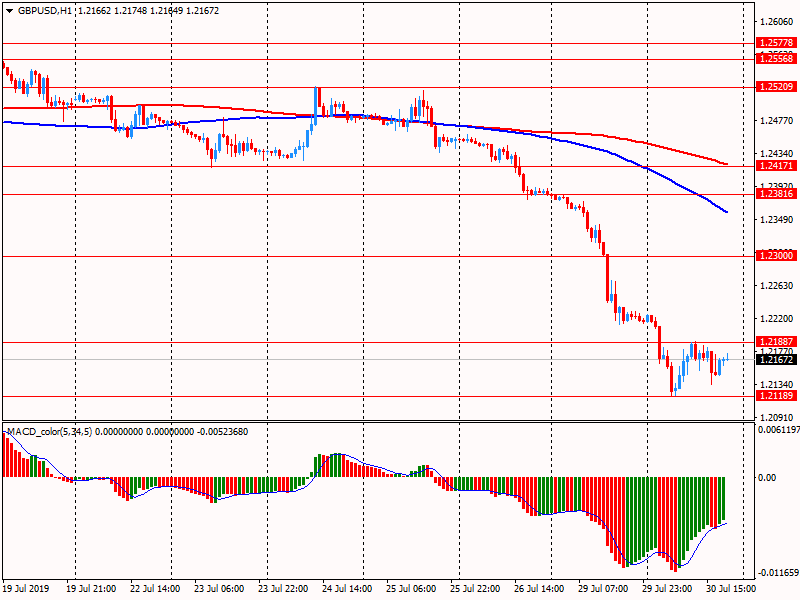Click the 1.25568 red level label
Viewport: 800px width, 600px height.
pyautogui.click(x=776, y=59)
